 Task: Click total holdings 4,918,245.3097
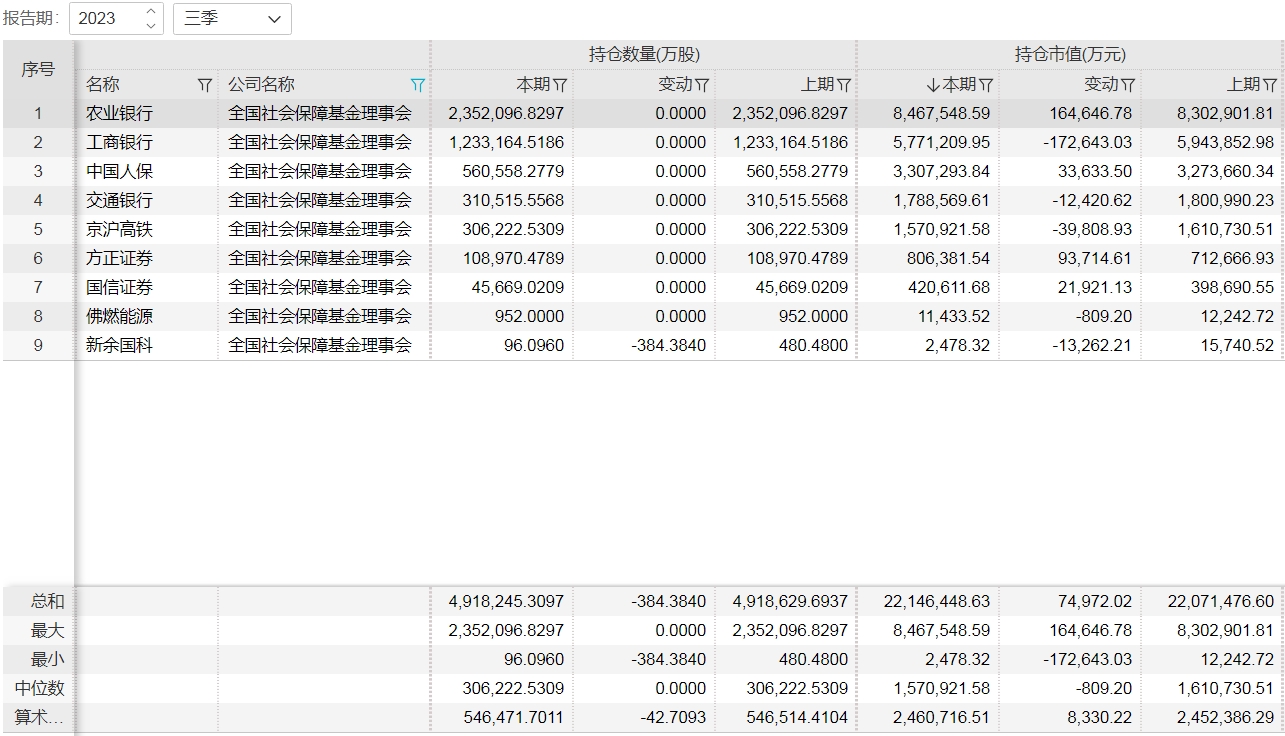coord(506,602)
